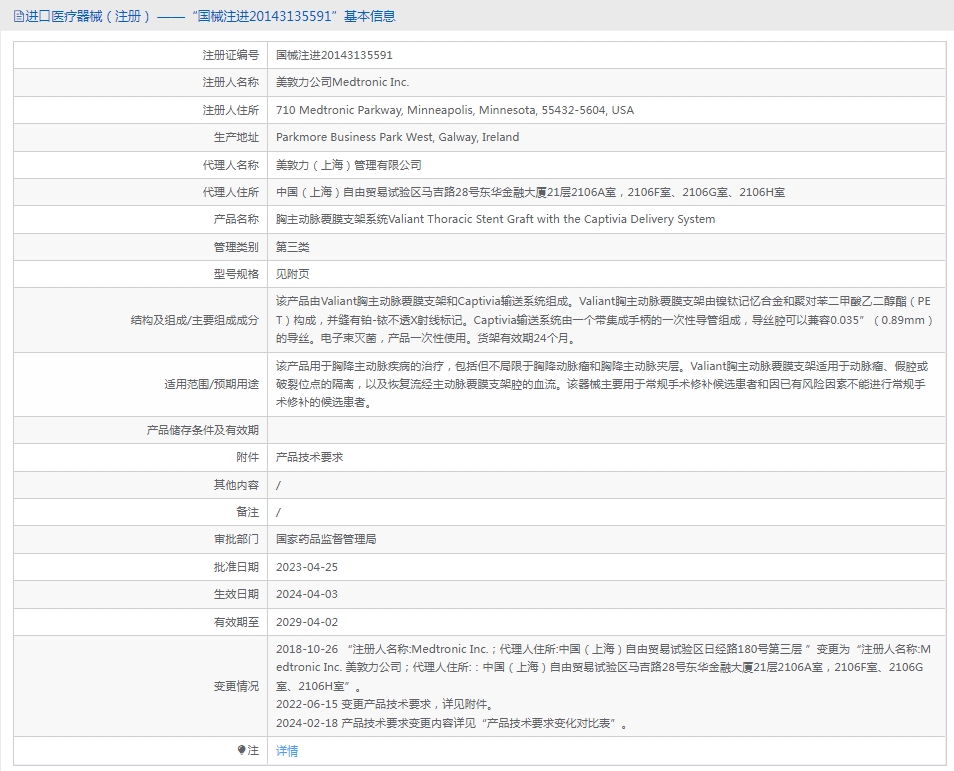Click the 注册人名称 label
Viewport: 954px width, 771px height.
click(231, 82)
